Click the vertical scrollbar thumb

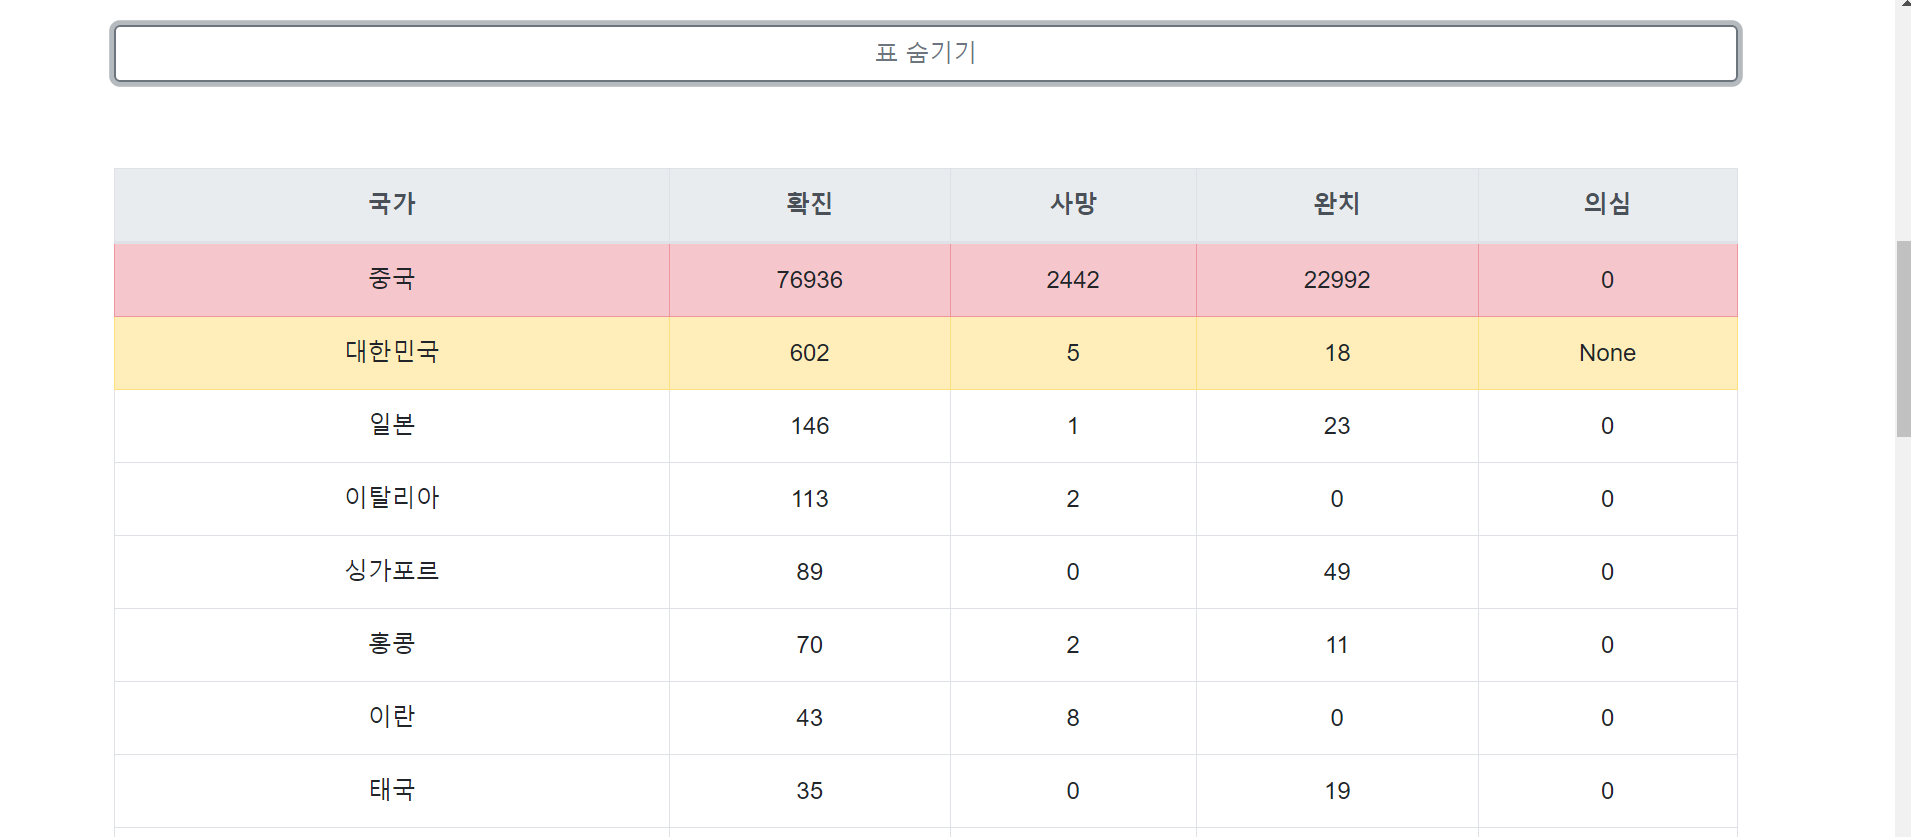tap(1903, 338)
